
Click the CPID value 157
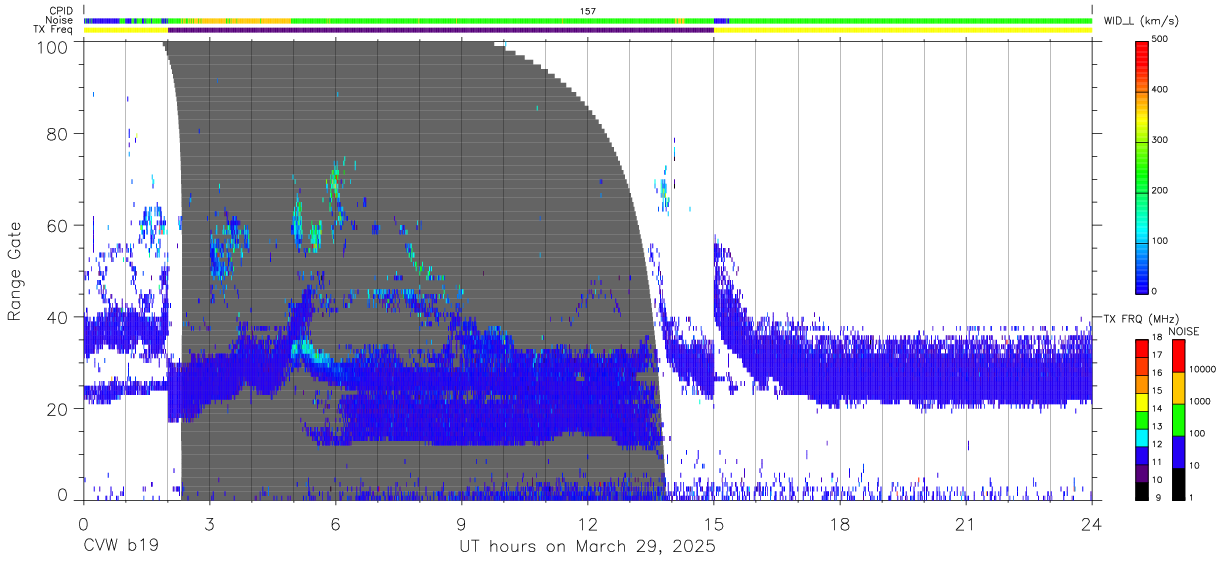[x=588, y=11]
